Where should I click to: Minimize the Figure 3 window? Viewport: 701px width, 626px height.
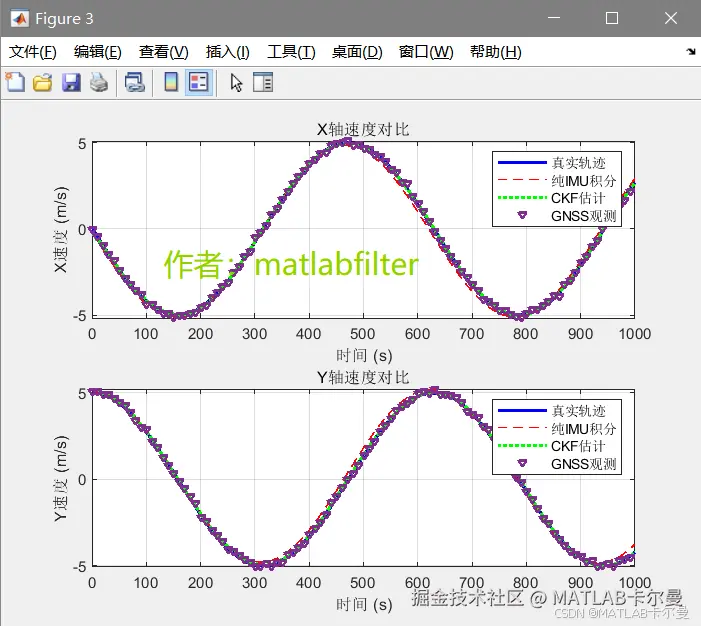point(554,18)
